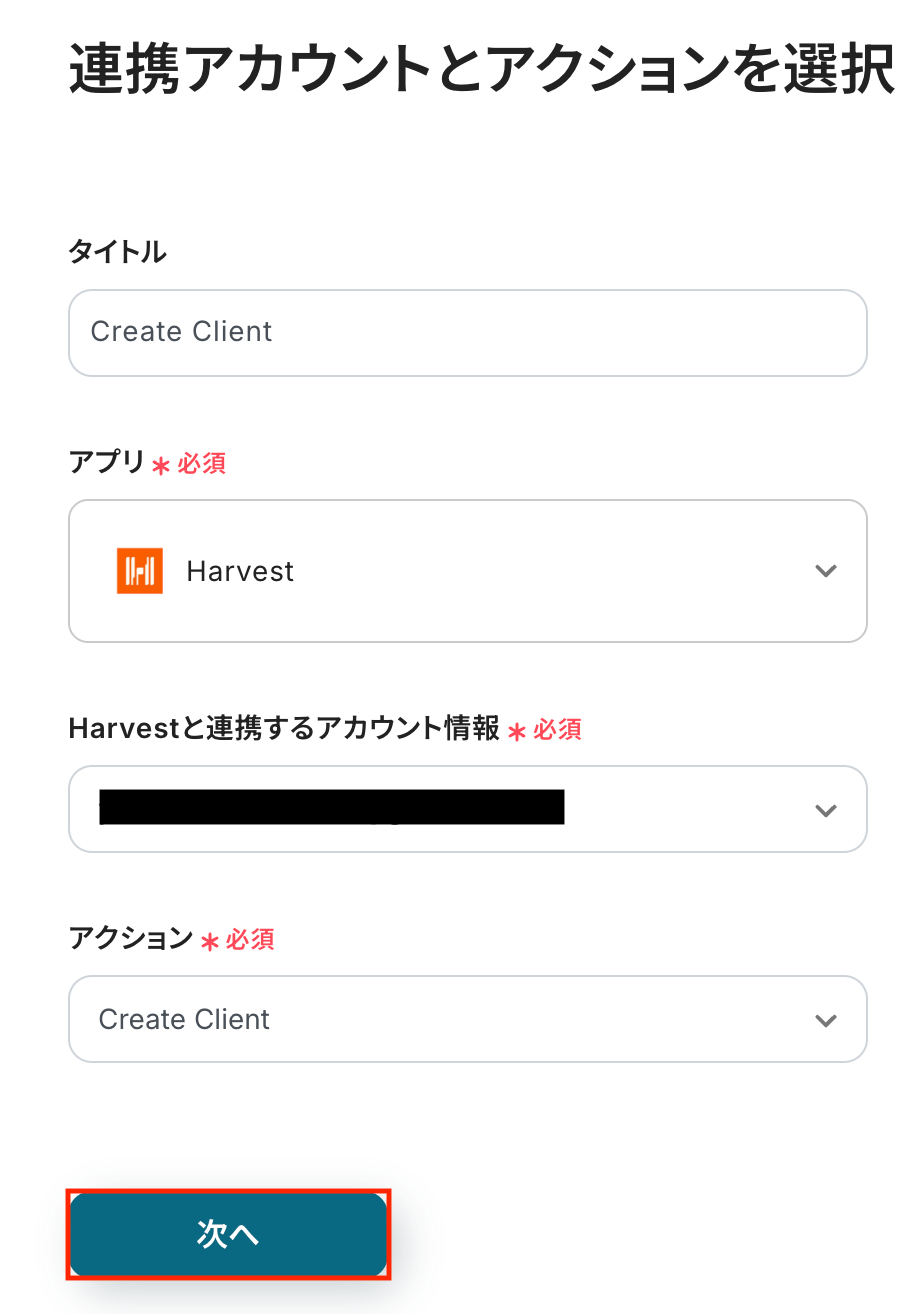
Task: Click the アクション field label
Action: (130, 938)
